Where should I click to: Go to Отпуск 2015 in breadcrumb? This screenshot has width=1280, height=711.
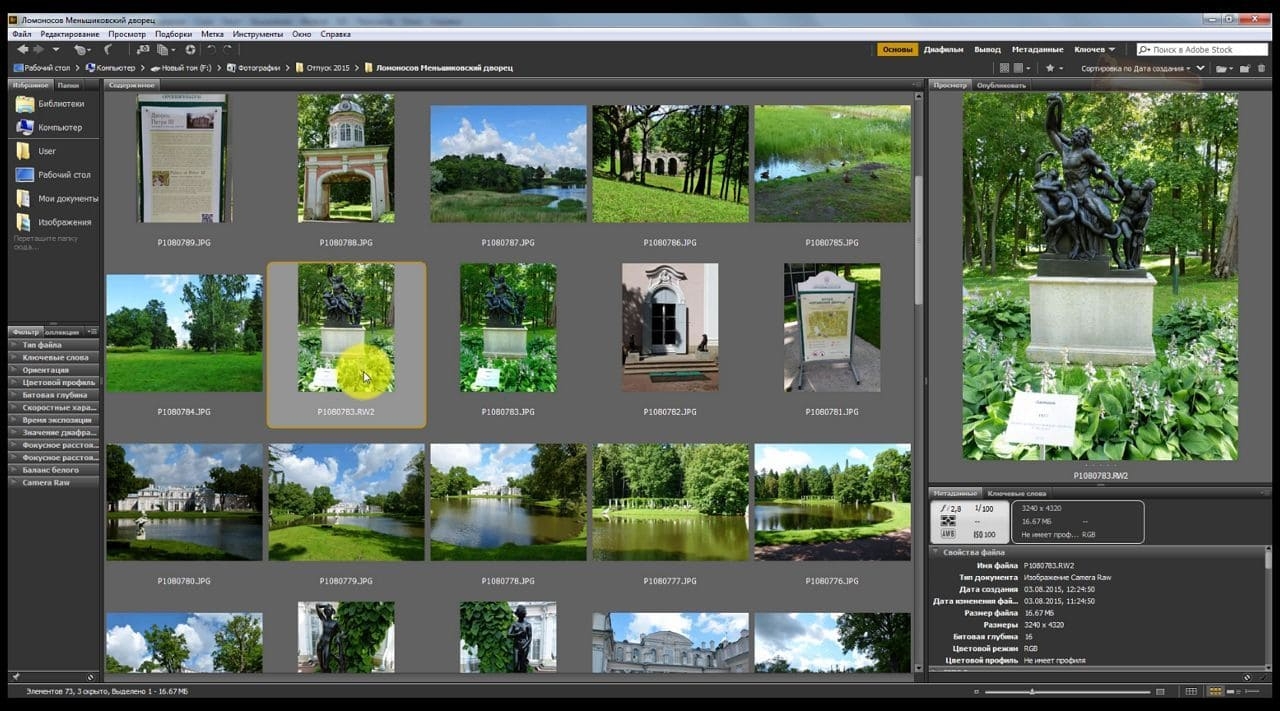click(322, 68)
